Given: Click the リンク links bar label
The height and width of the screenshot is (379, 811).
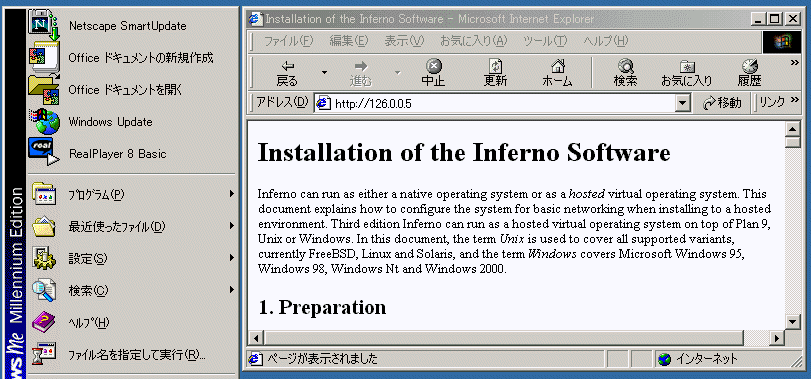Looking at the screenshot, I should click(772, 102).
